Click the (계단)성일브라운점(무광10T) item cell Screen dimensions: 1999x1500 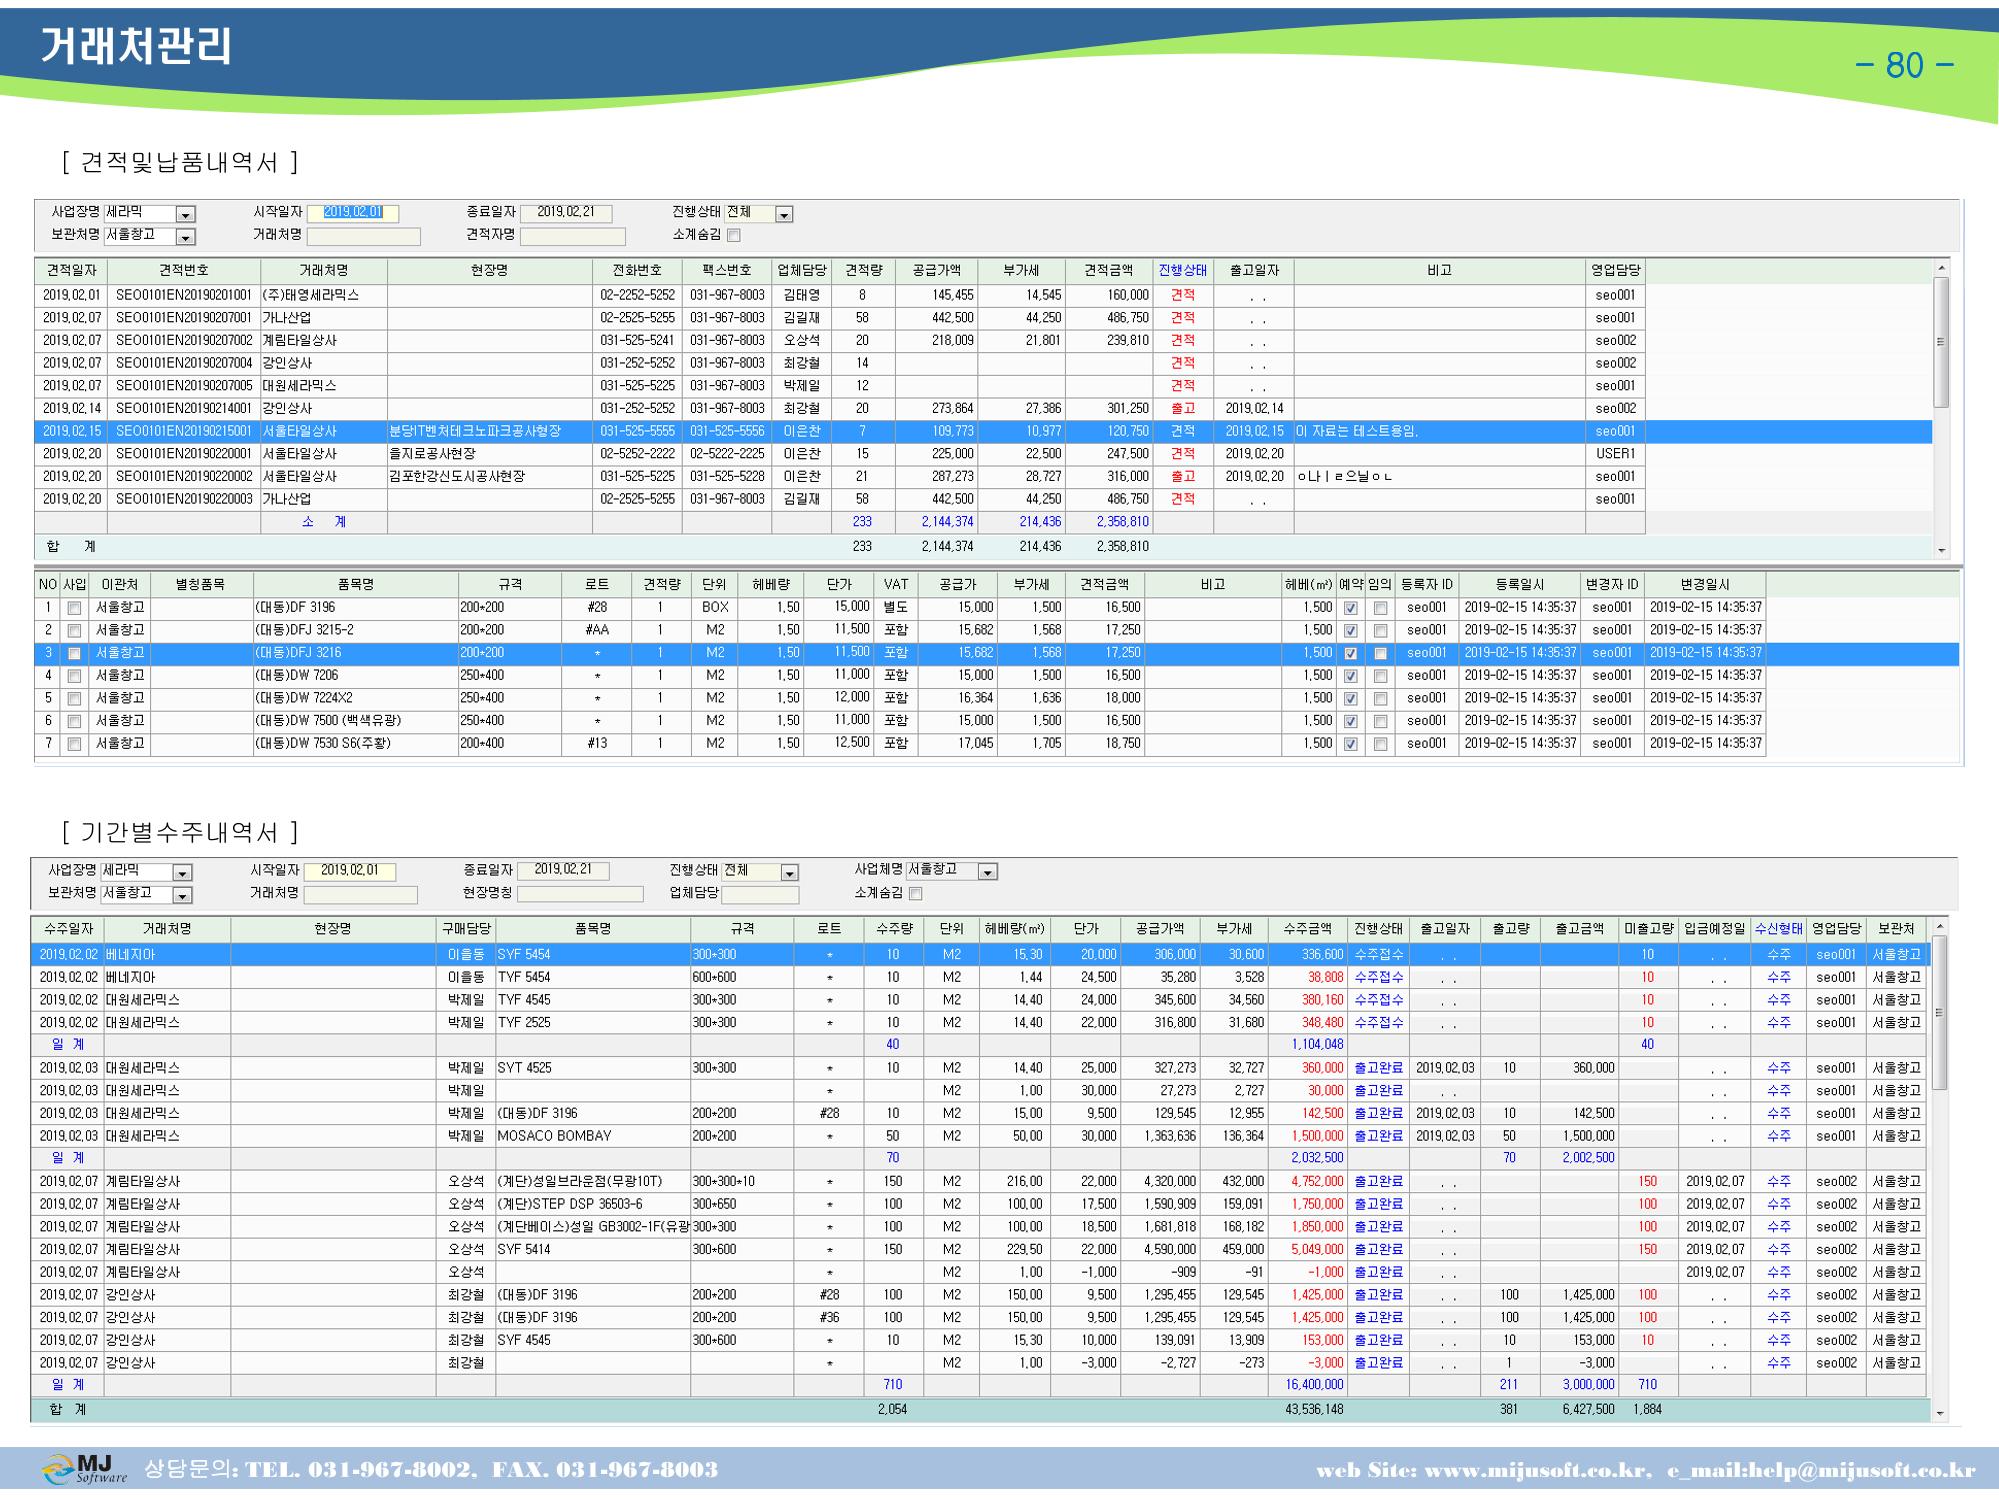593,1182
